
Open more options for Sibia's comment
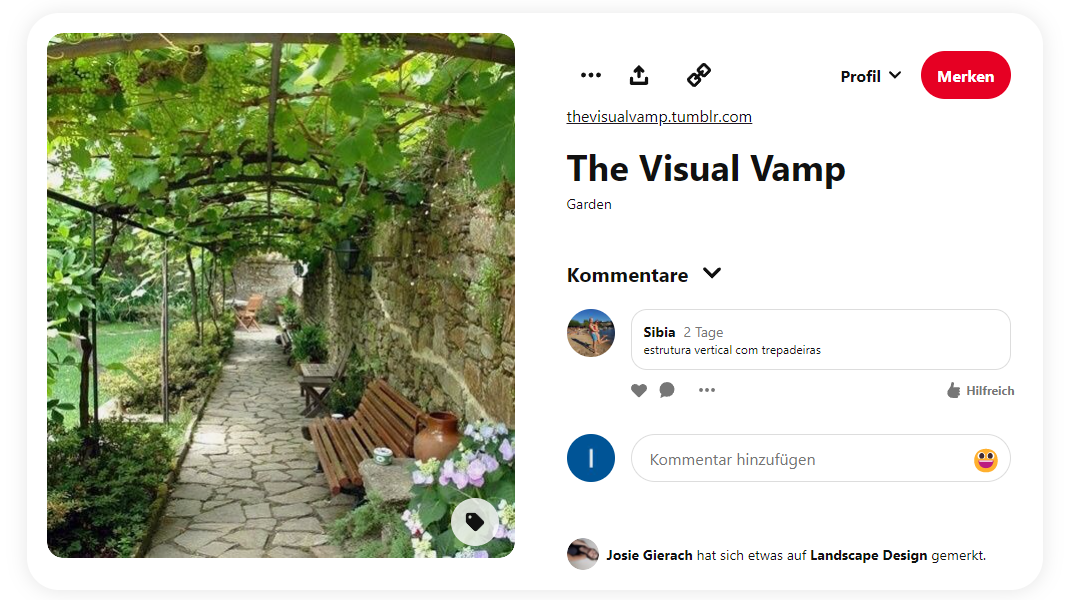tap(707, 390)
